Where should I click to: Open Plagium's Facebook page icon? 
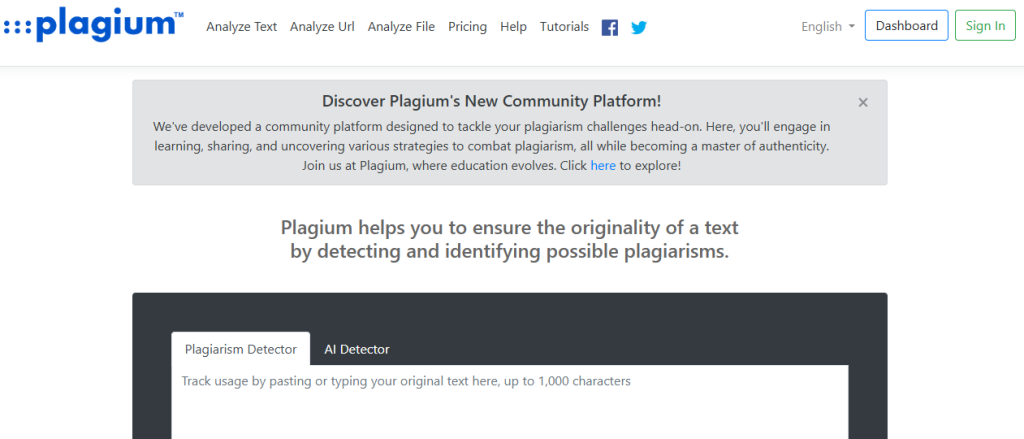[609, 27]
